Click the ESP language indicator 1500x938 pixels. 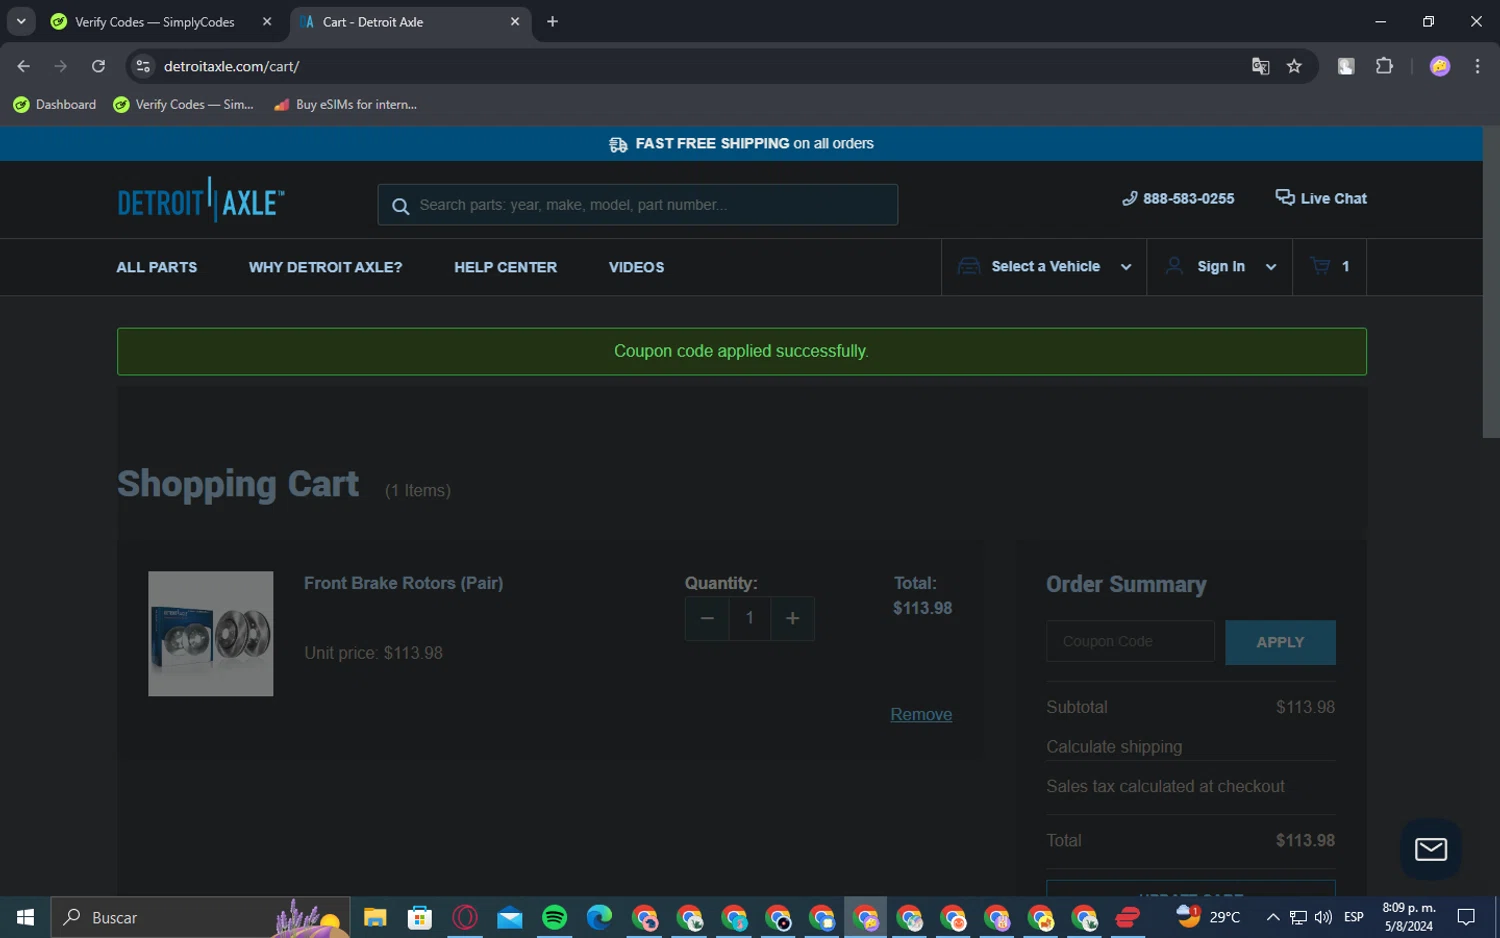point(1354,917)
